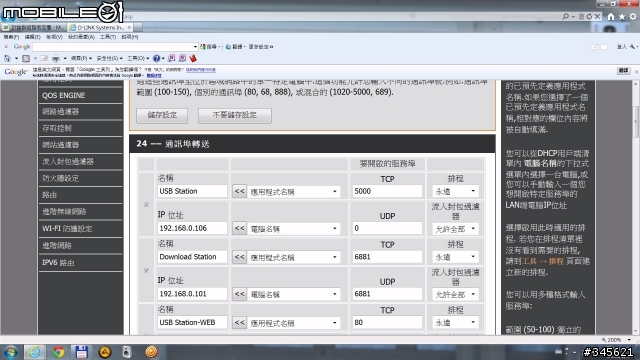Viewport: 640px width, 360px height.
Task: Click the address bar search magnifier
Action: 565,17
